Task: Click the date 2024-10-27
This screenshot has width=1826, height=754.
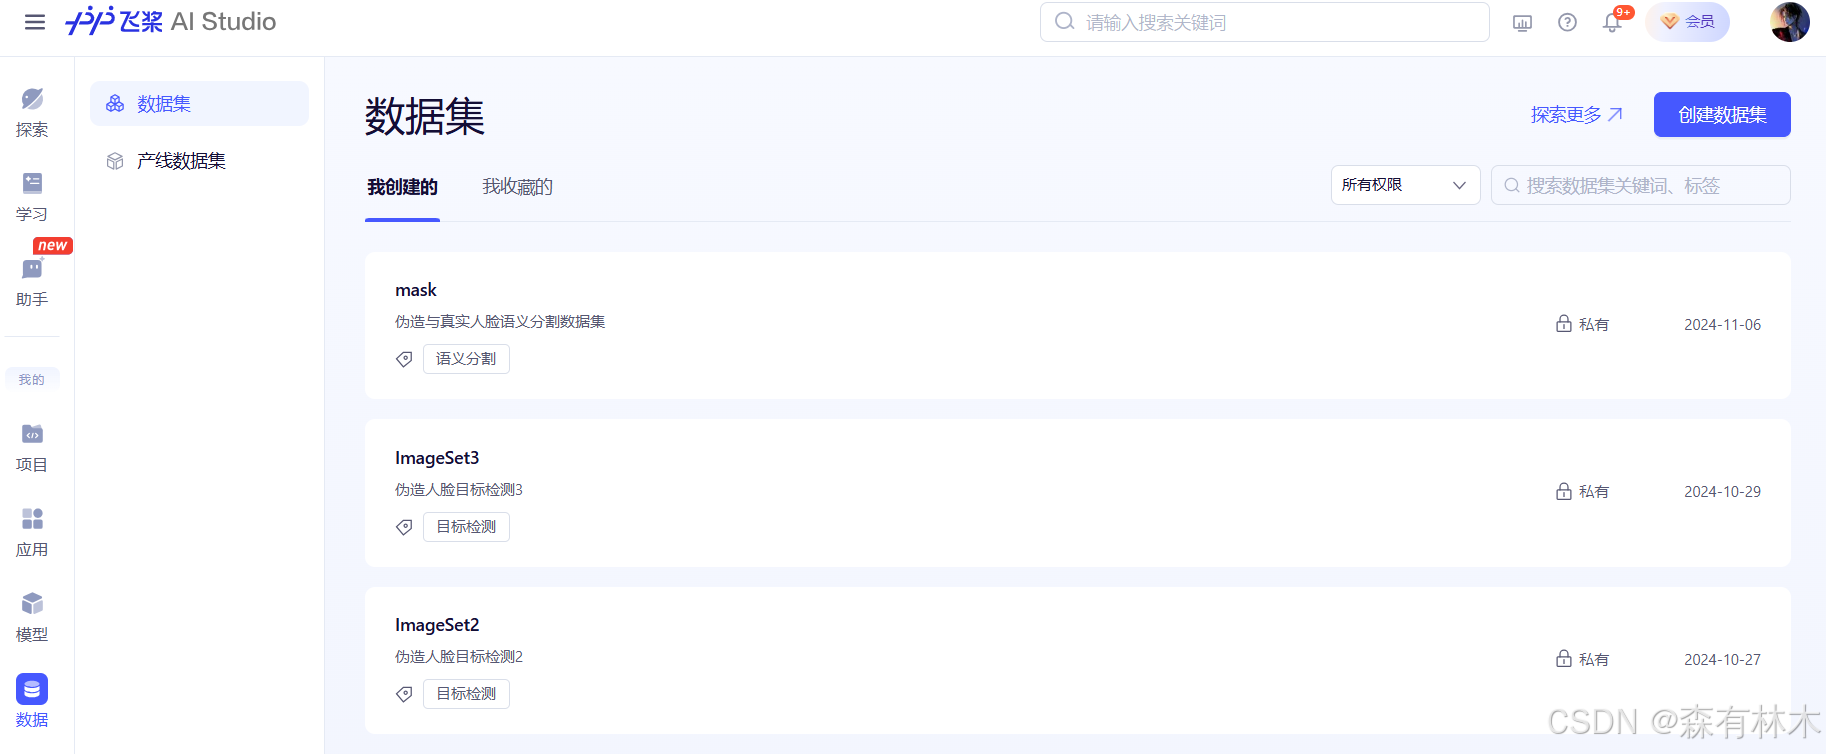Action: 1722,659
